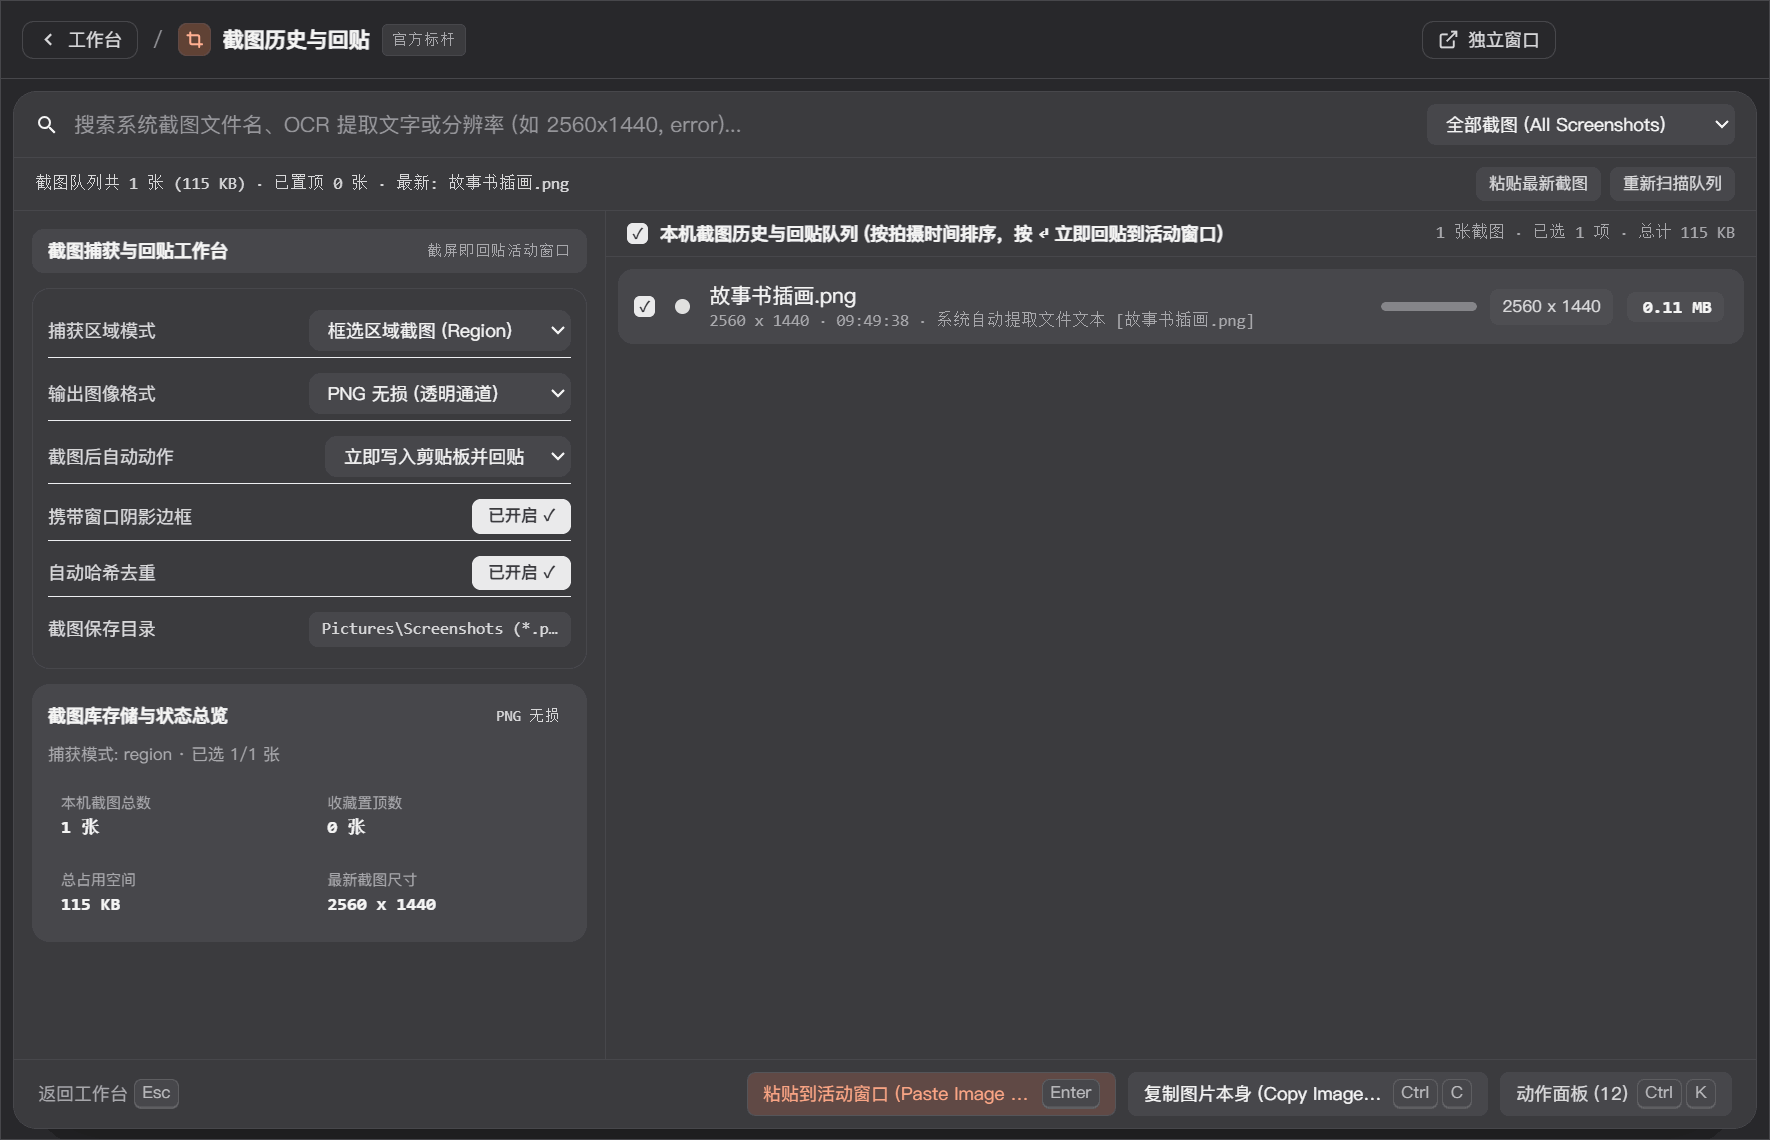
Task: Click the crop icon beside 截图历史与回贴
Action: (194, 40)
